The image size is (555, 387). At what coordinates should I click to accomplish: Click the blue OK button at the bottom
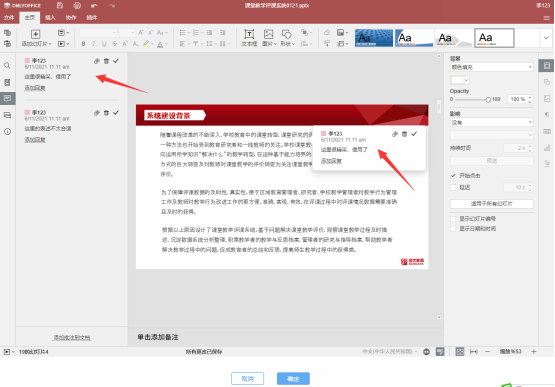293,379
